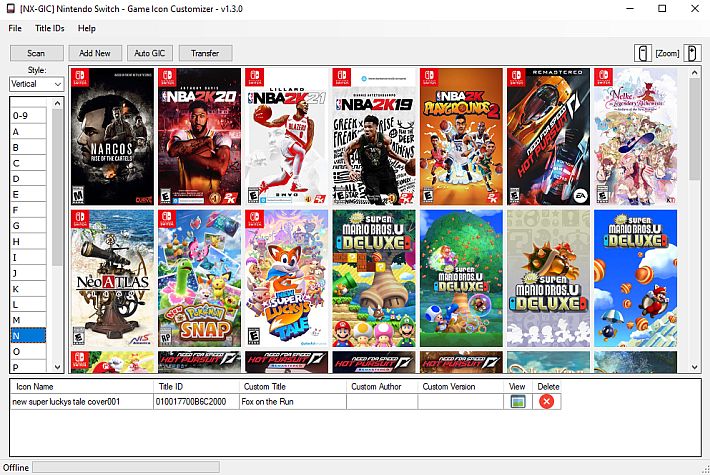Select letter K in the filter list

click(28, 289)
